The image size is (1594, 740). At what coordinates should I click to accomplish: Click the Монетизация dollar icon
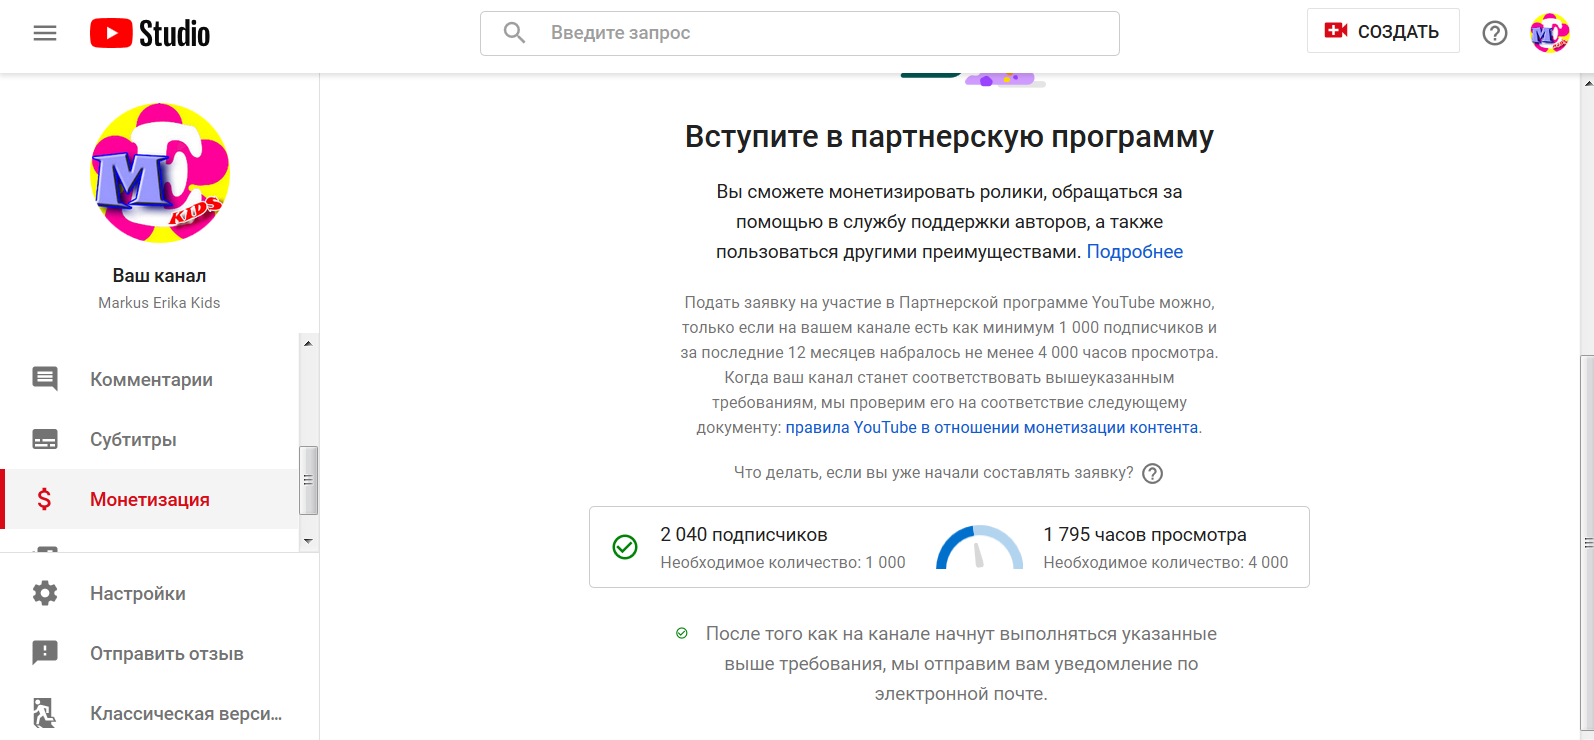pos(44,499)
